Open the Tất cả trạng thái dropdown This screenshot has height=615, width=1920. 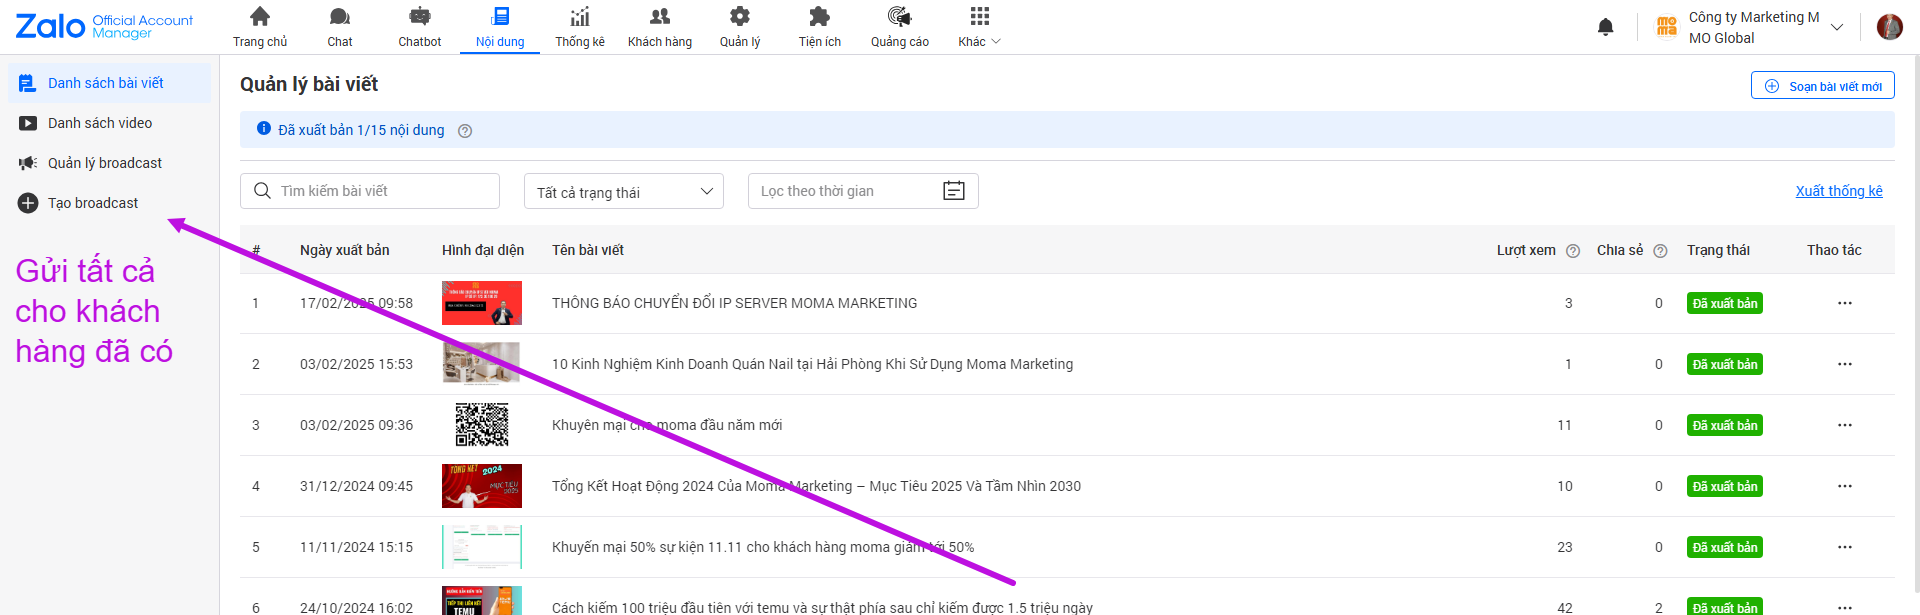pyautogui.click(x=624, y=191)
